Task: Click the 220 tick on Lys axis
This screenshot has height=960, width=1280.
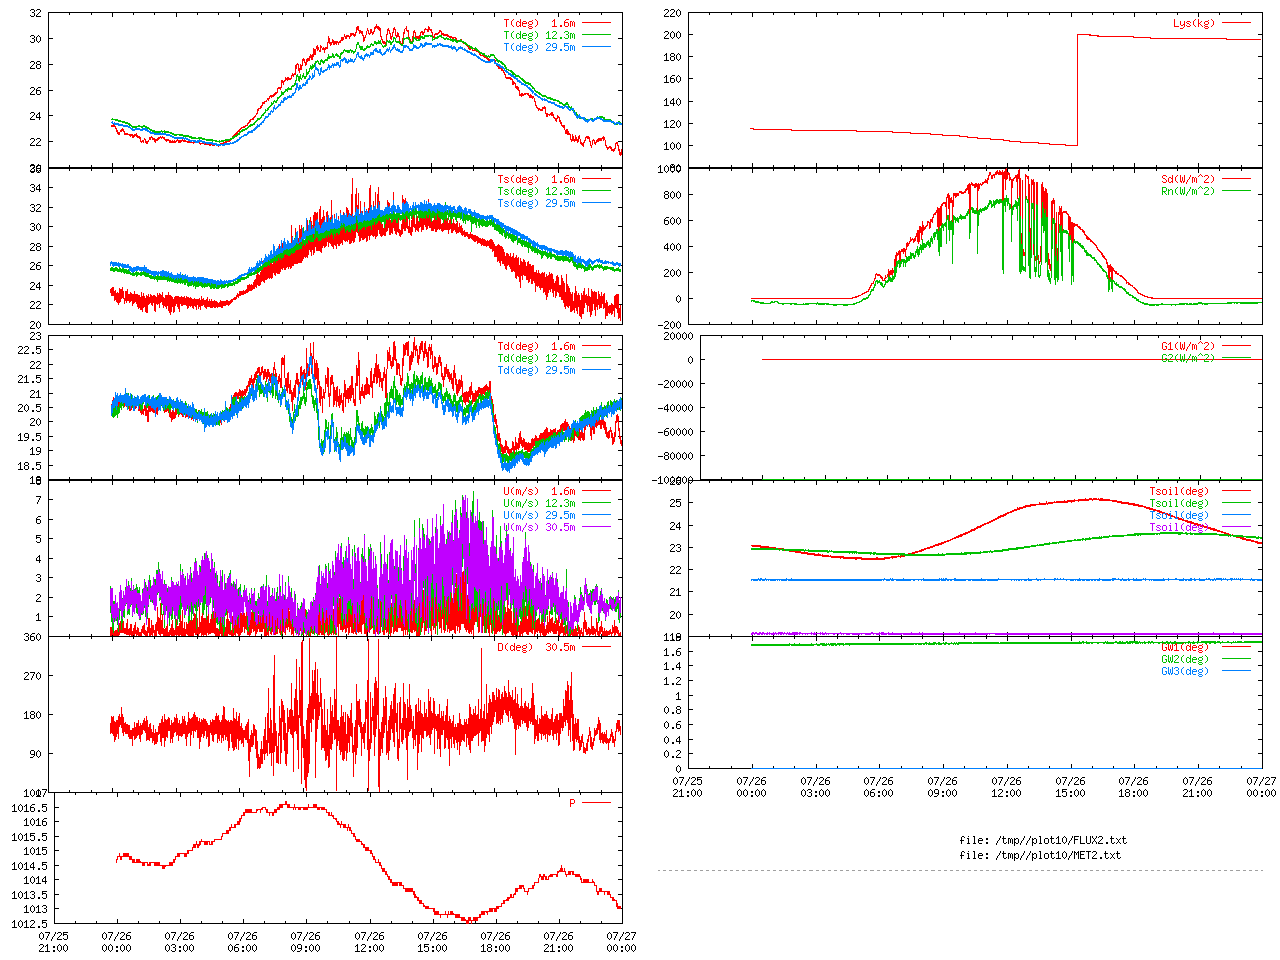Action: (x=672, y=14)
